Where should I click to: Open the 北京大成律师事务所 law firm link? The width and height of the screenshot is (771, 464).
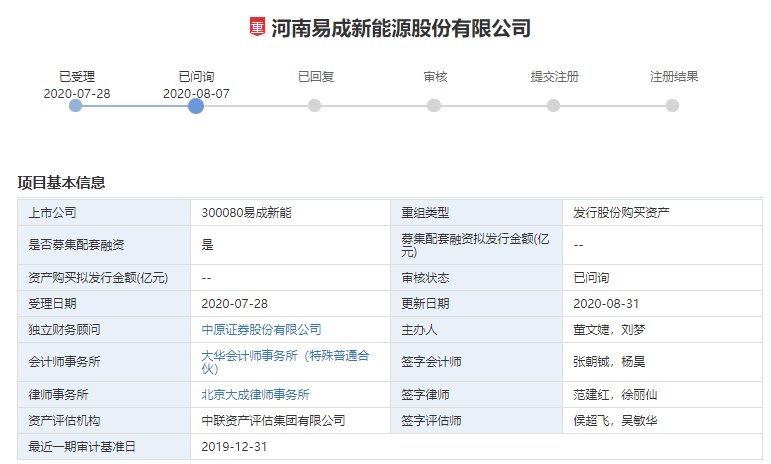255,395
